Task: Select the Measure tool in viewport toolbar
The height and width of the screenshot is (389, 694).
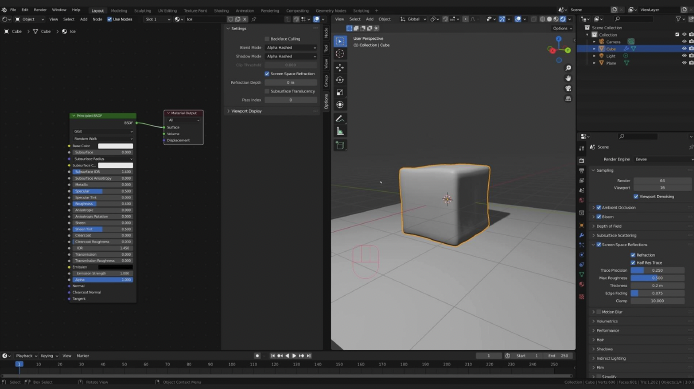Action: [x=340, y=131]
